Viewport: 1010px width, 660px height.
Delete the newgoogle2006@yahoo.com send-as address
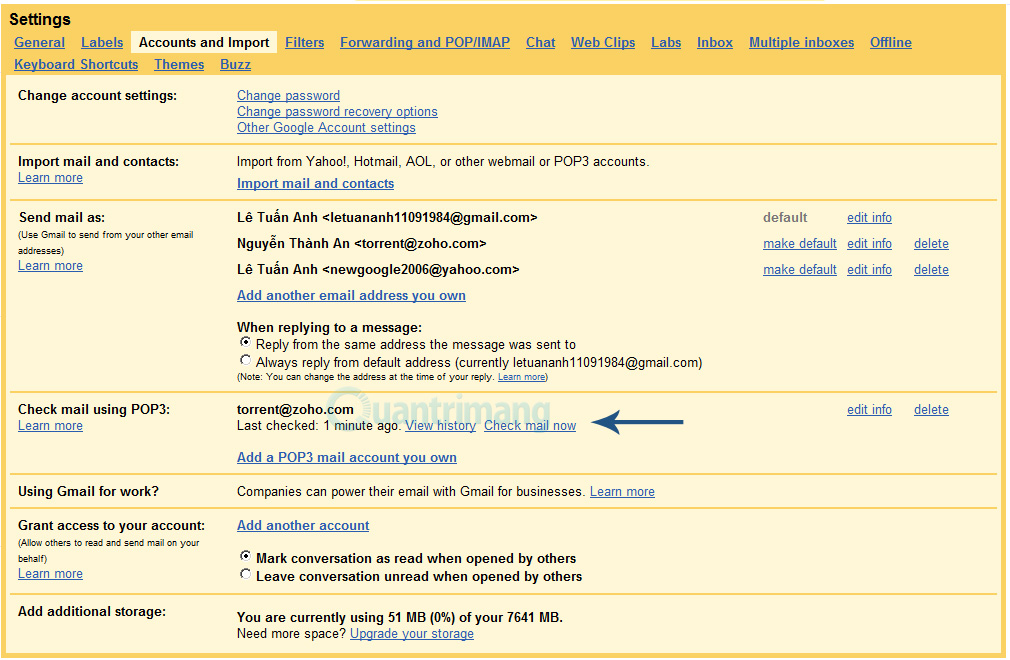(931, 269)
